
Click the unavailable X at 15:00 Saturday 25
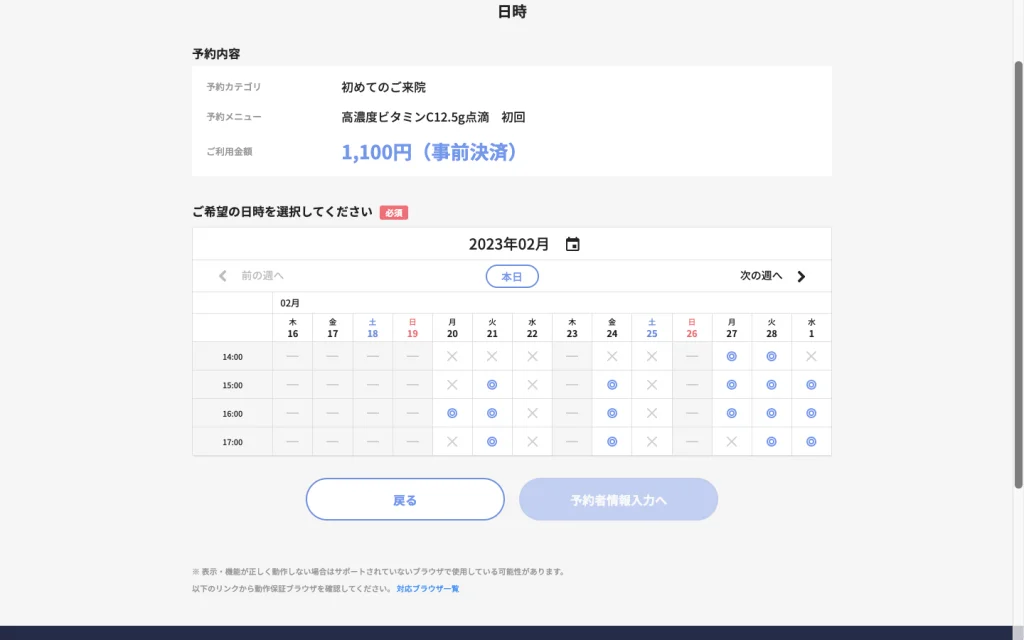pos(652,385)
